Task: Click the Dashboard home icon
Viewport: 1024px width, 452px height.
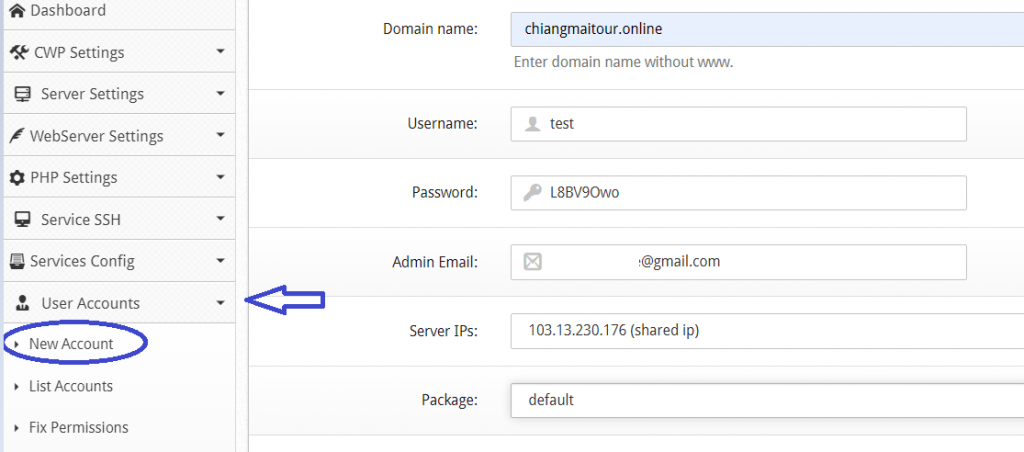Action: (x=15, y=10)
